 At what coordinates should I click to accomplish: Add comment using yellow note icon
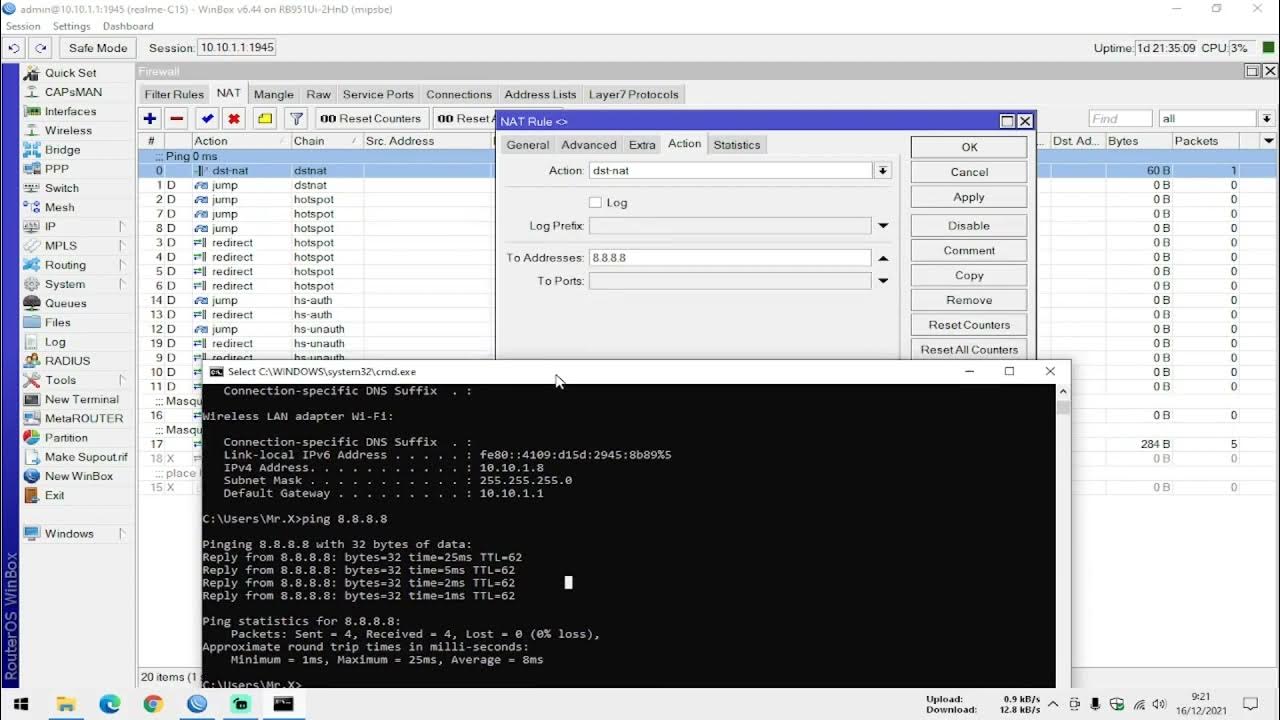click(265, 118)
